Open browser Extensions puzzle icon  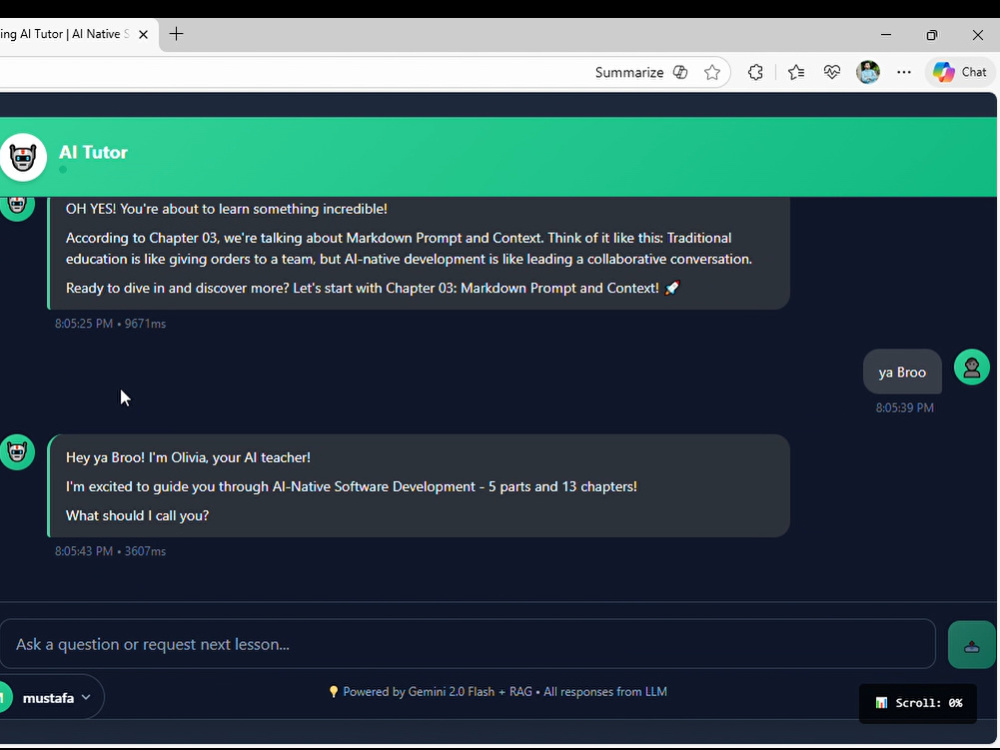point(756,72)
